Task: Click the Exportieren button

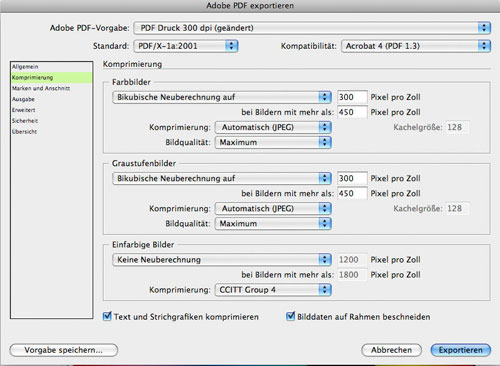Action: click(x=461, y=350)
